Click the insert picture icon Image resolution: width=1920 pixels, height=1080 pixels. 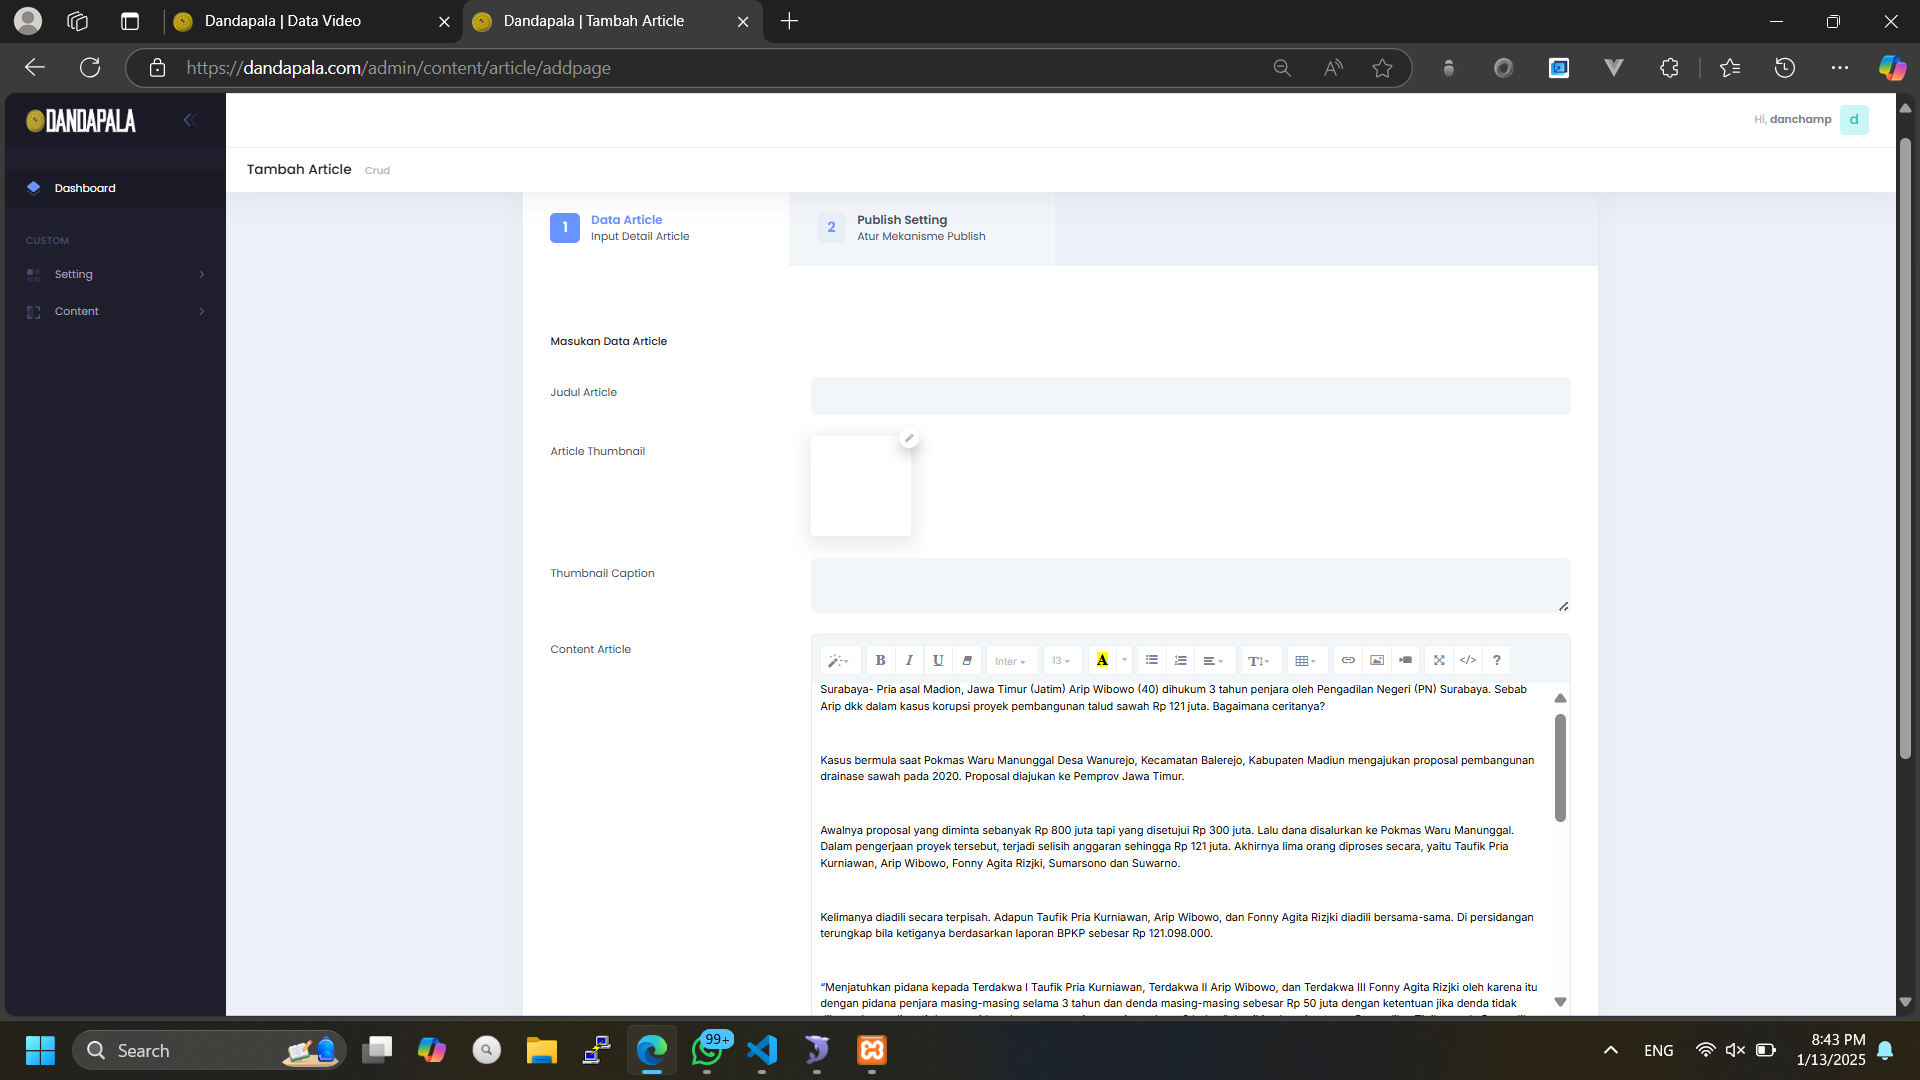click(1377, 661)
